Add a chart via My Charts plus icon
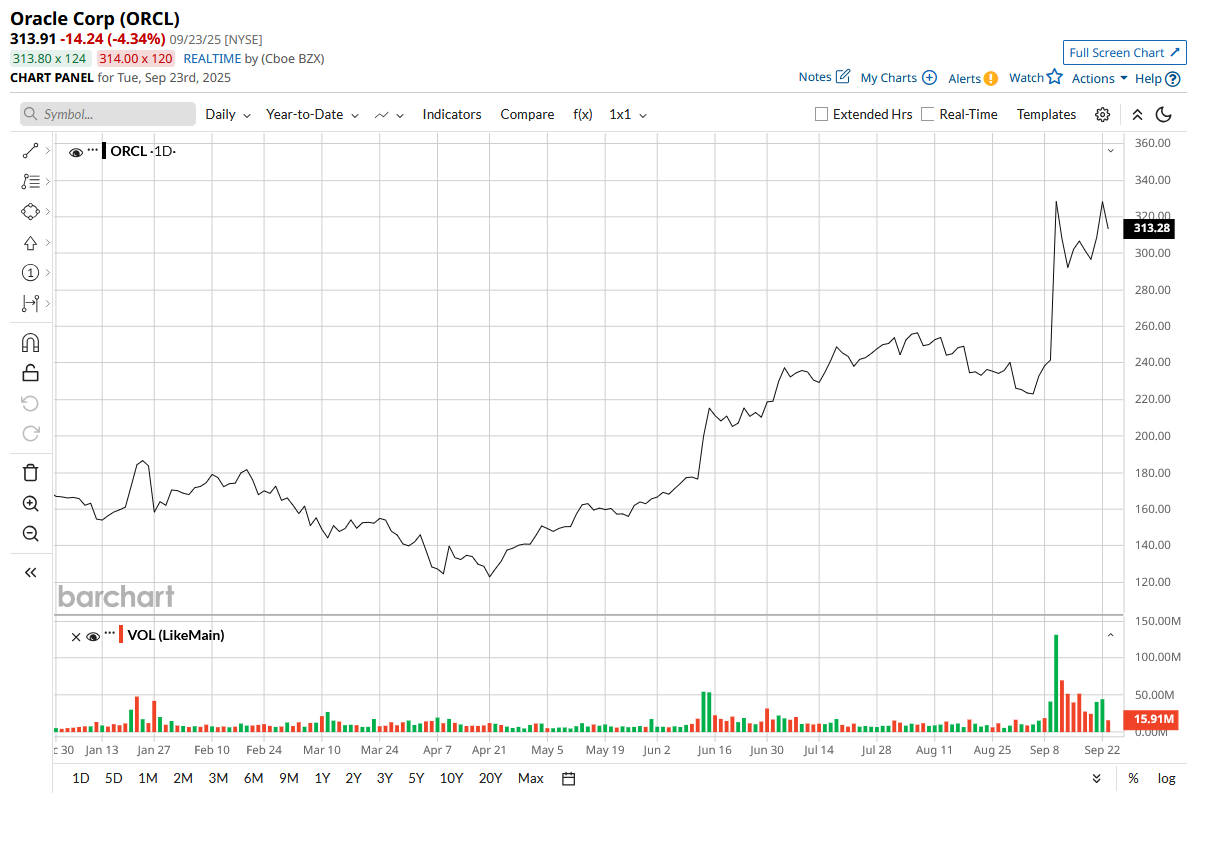 coord(929,77)
